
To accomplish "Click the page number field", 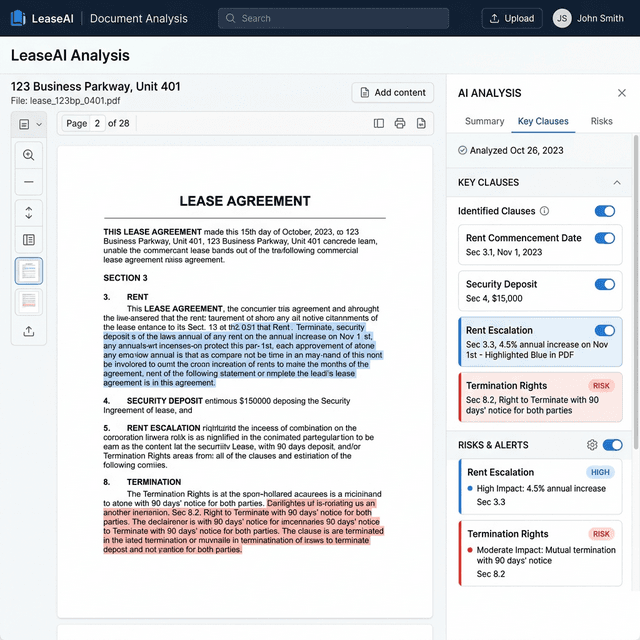I will 98,123.
